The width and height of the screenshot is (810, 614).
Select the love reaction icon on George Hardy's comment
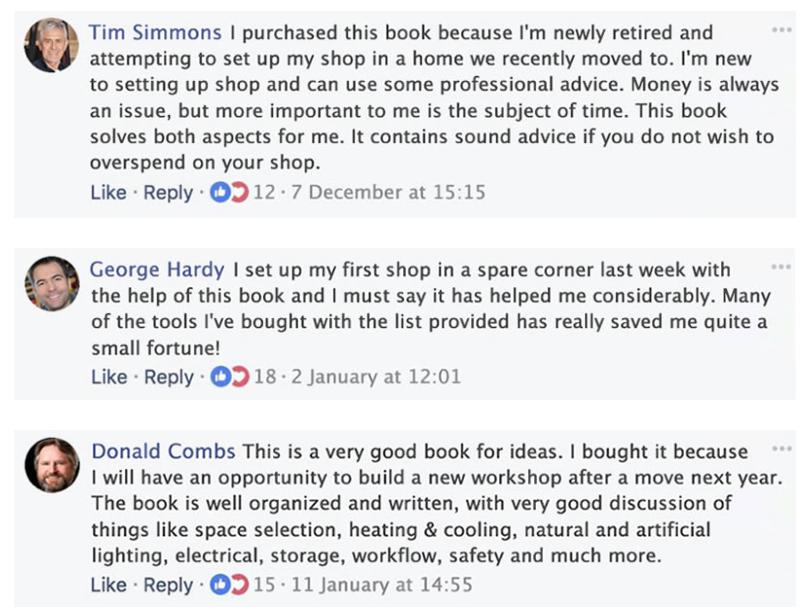238,378
